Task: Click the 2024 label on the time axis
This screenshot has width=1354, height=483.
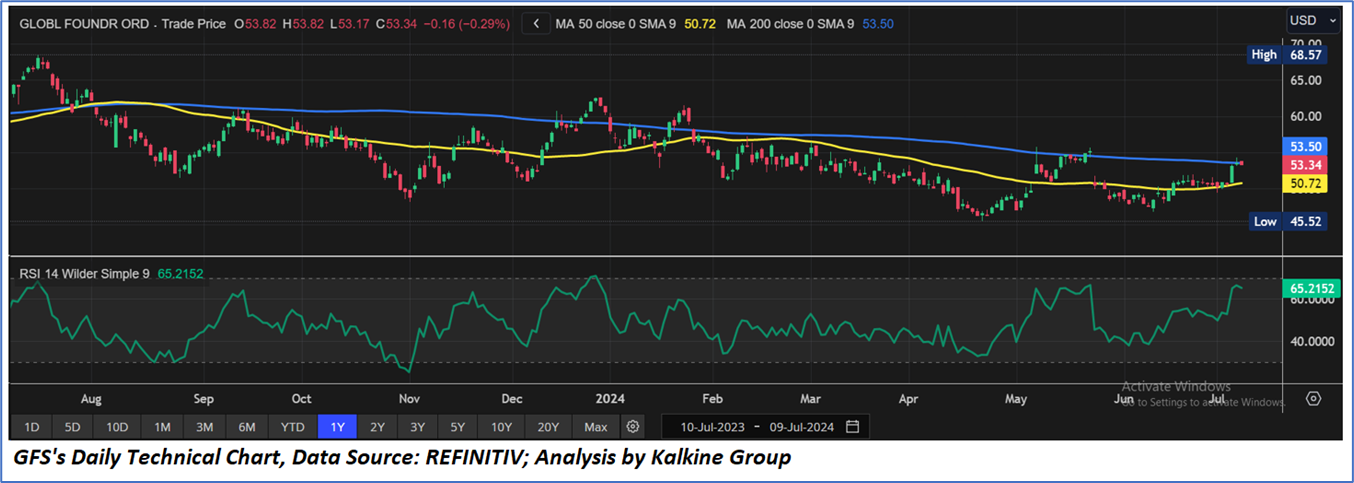Action: tap(608, 398)
